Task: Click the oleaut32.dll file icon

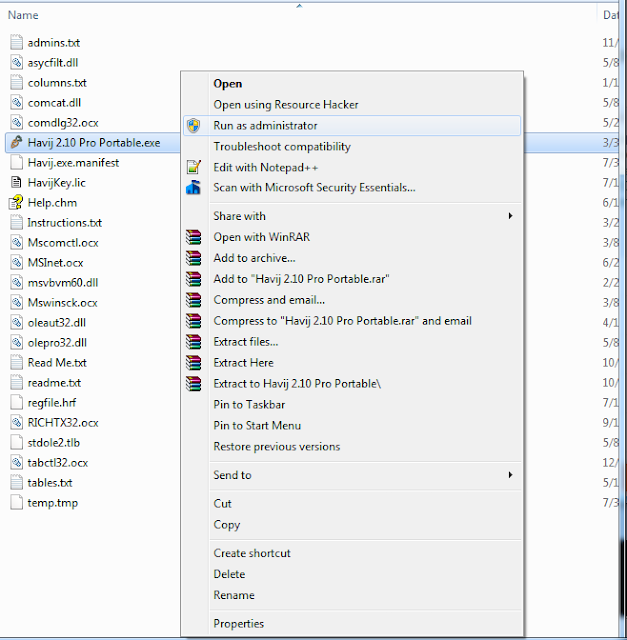Action: click(16, 322)
